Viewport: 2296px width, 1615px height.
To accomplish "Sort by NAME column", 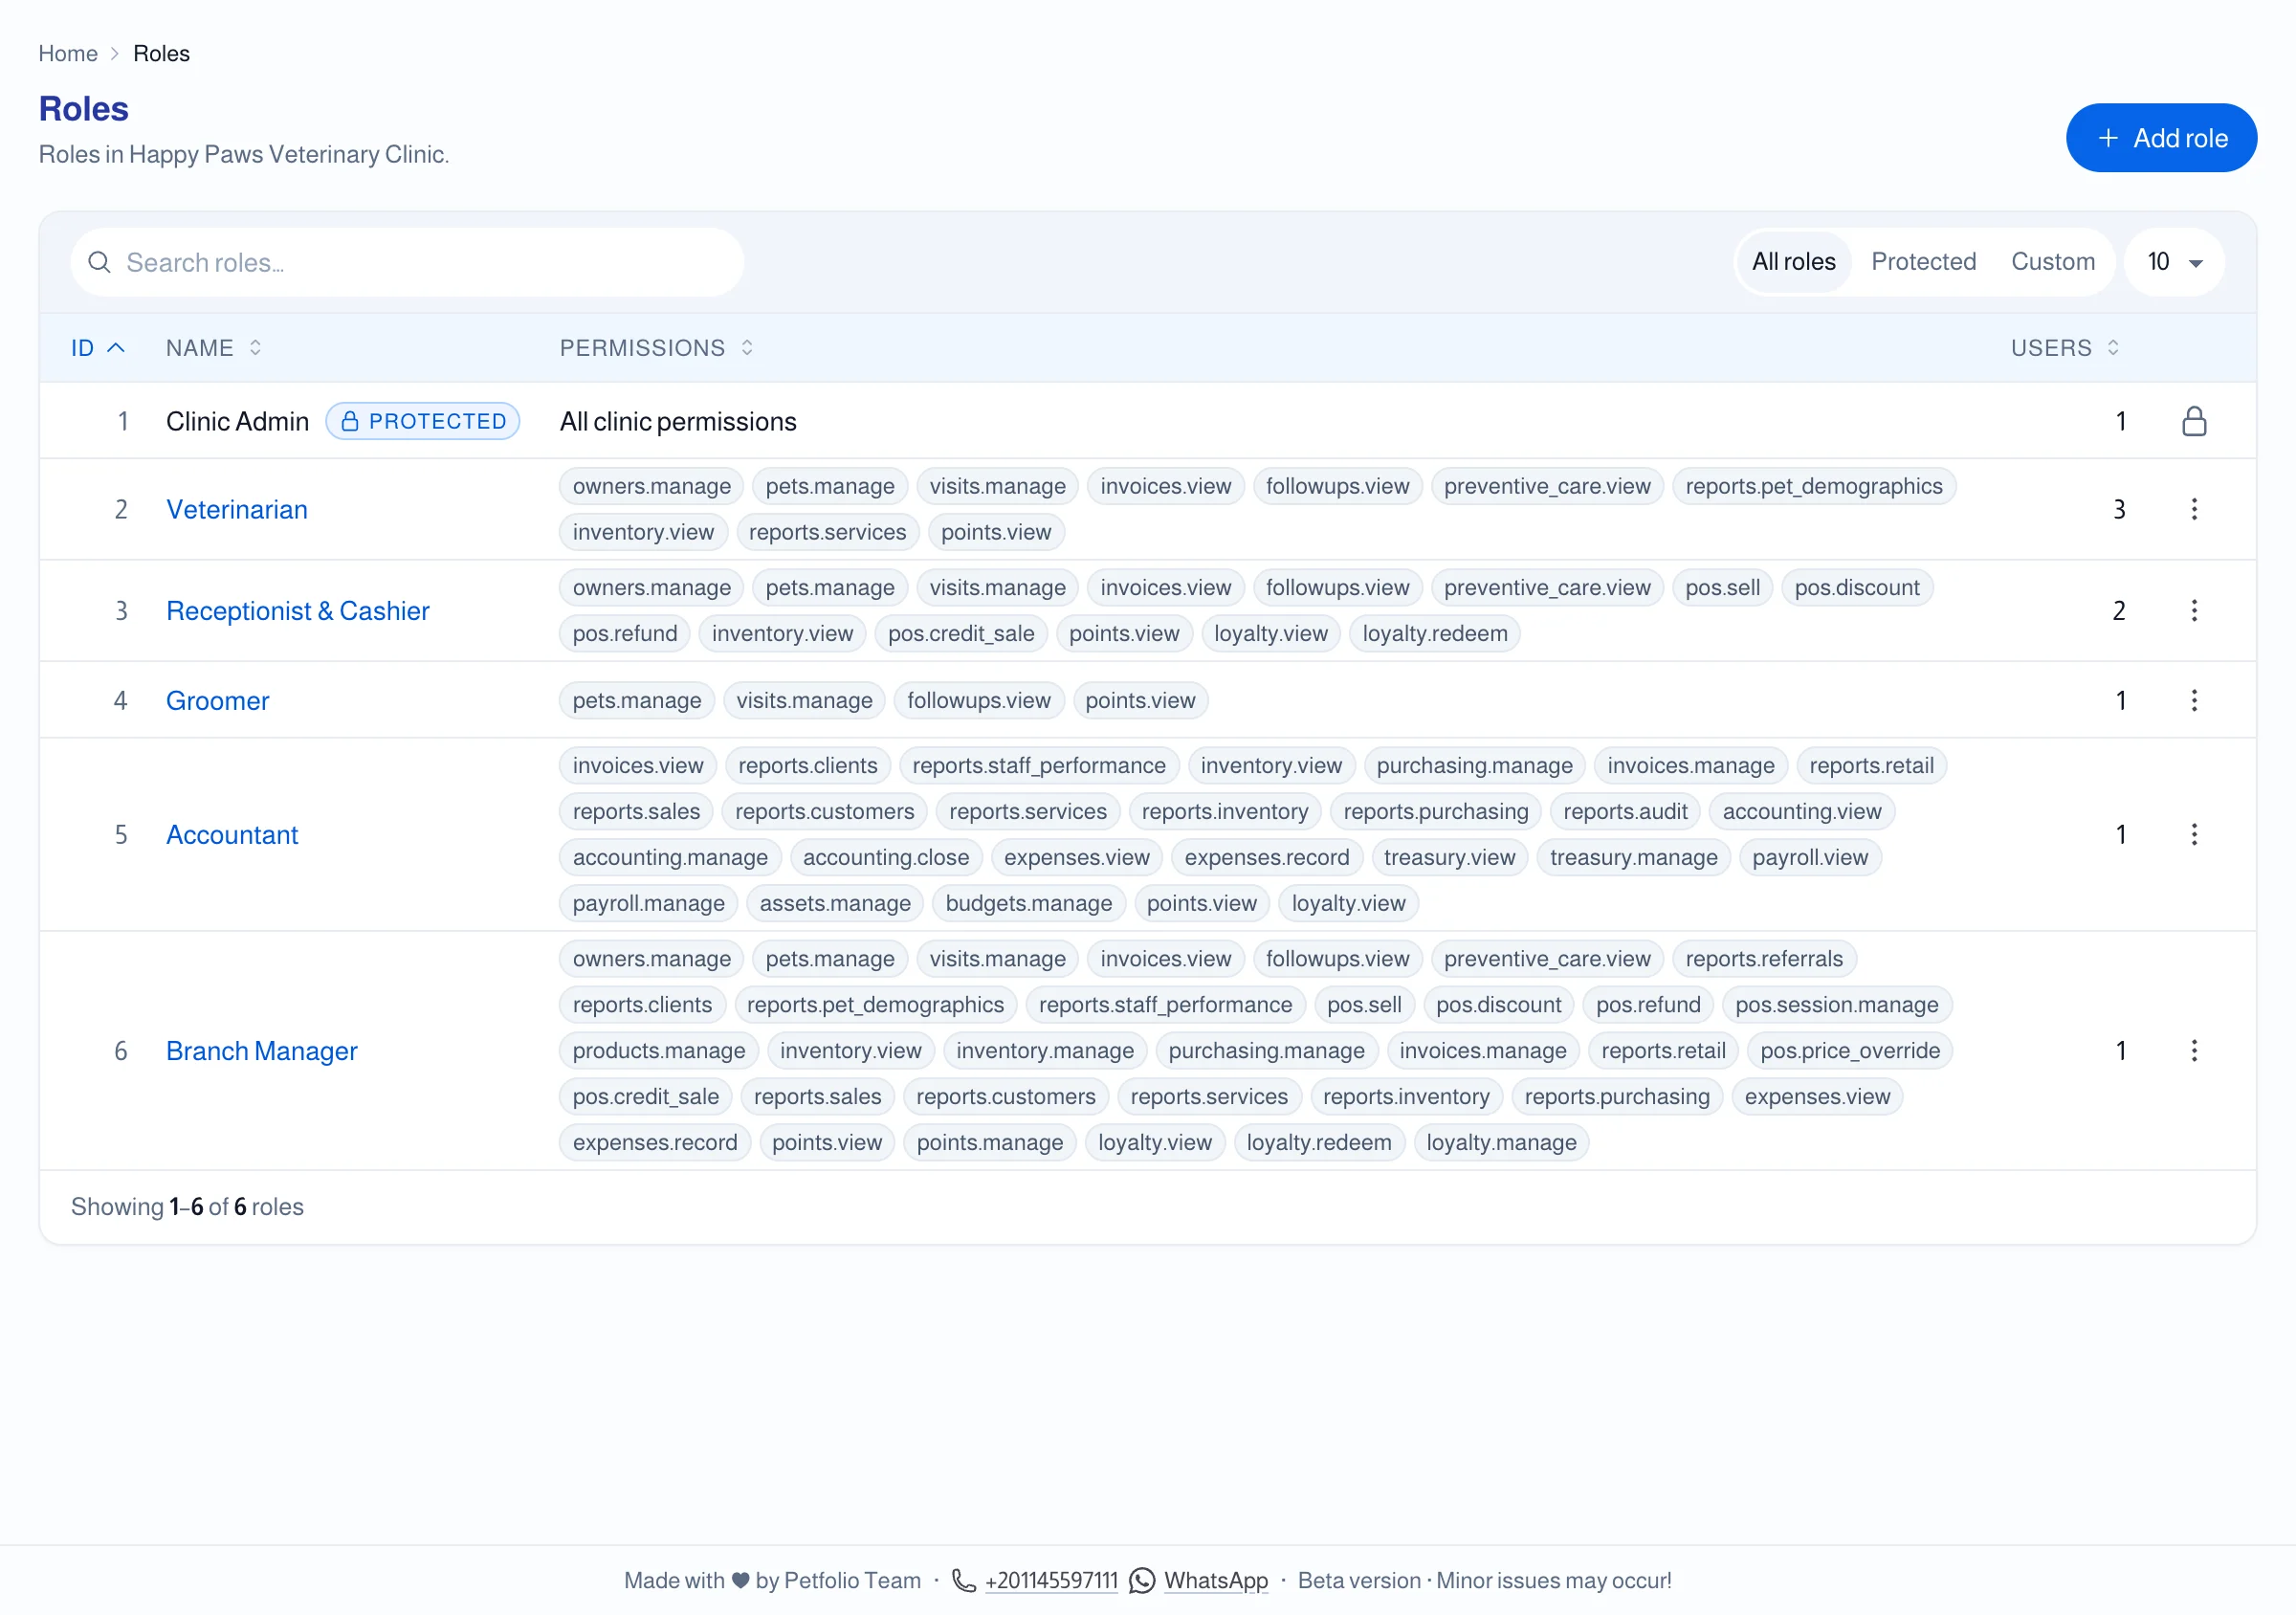I will (x=214, y=347).
